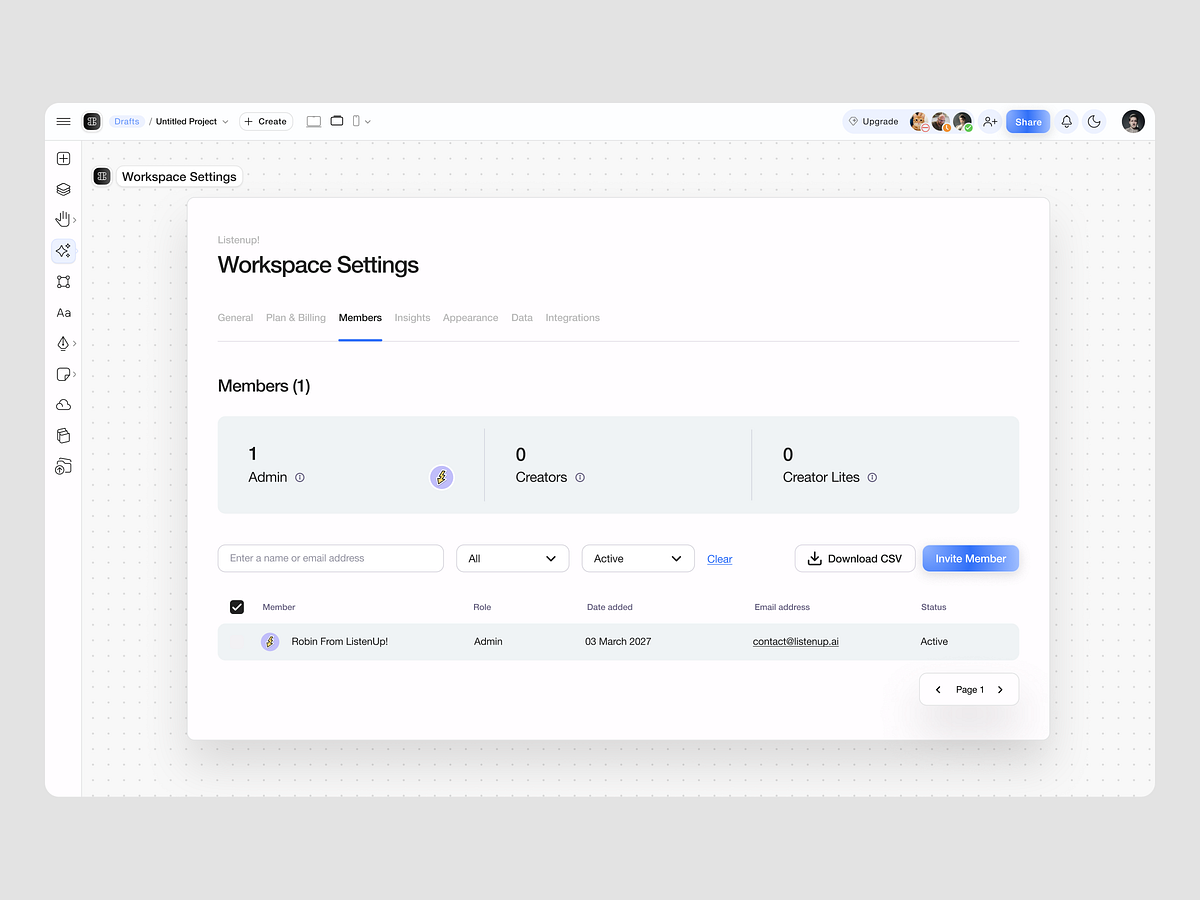Open the contact@listenup.ai email link
Screen dimensions: 1200x900
click(796, 641)
